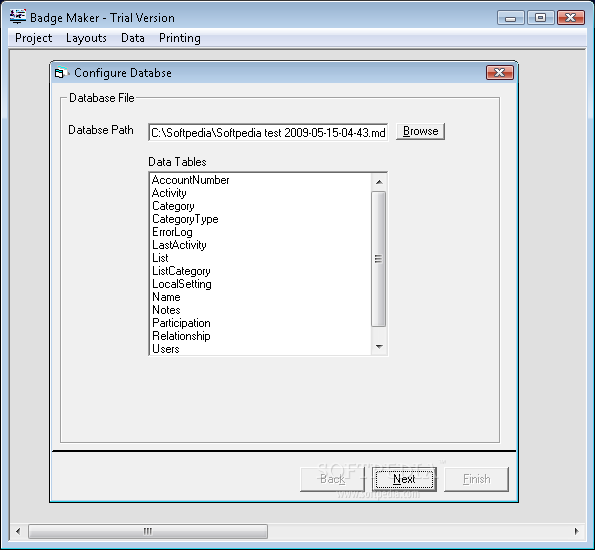The height and width of the screenshot is (550, 595).
Task: Click Data Tables vertical scrollbar thumb
Action: [379, 259]
